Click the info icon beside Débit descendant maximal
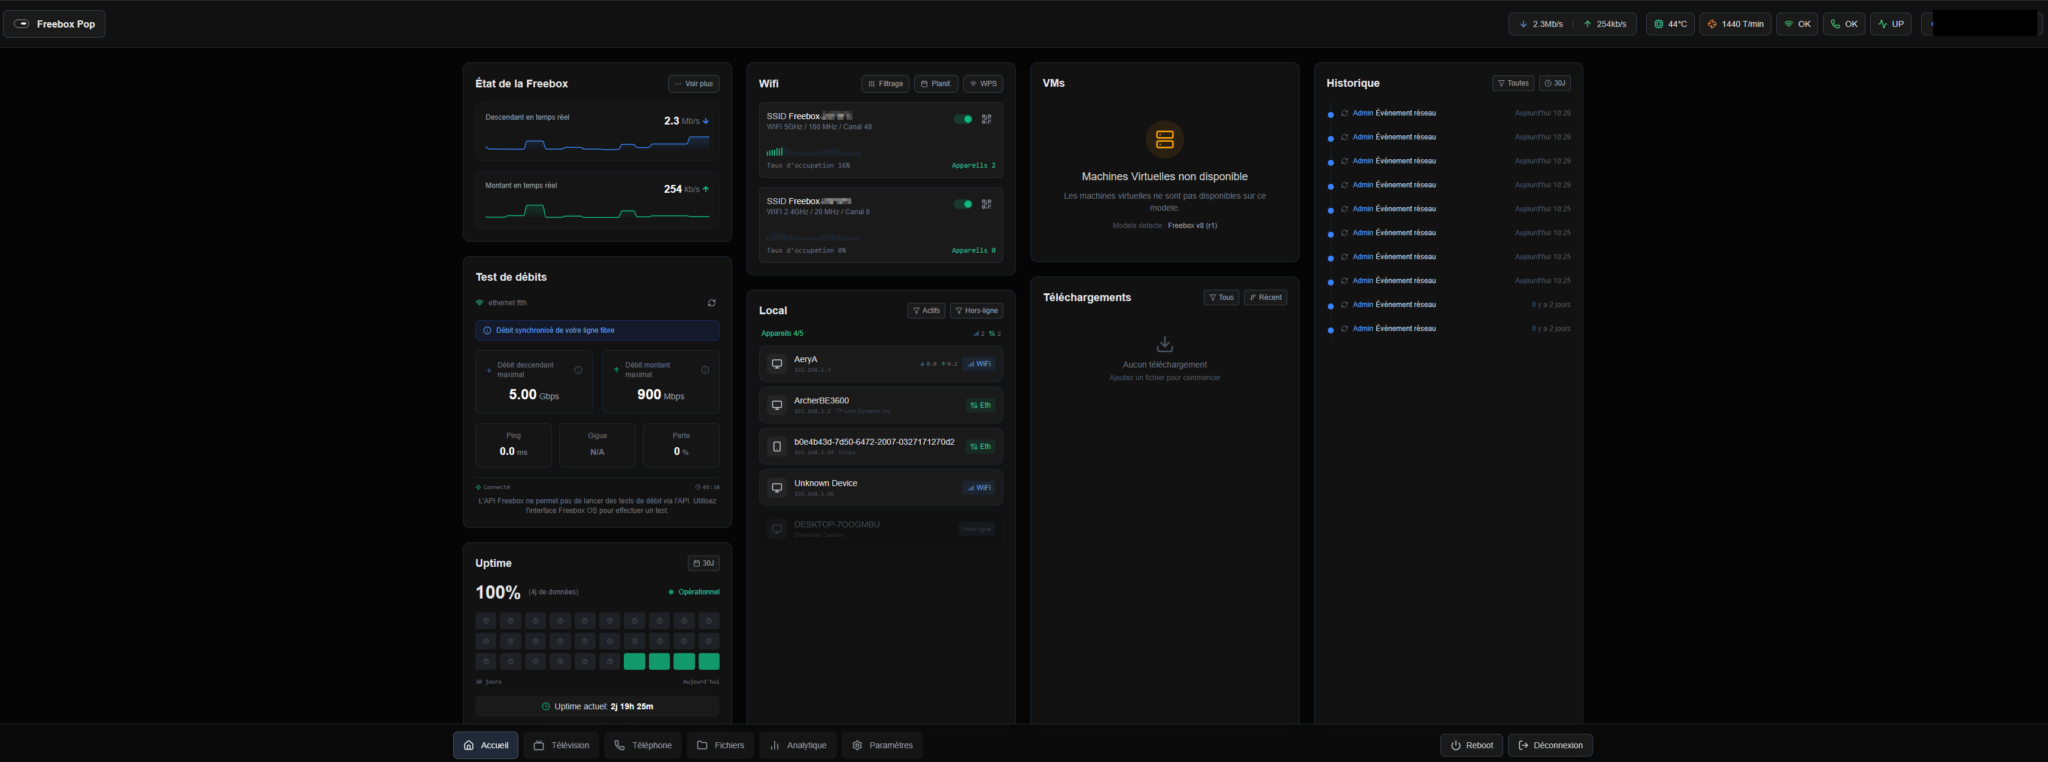Screen dimensions: 2048x762 (578, 370)
